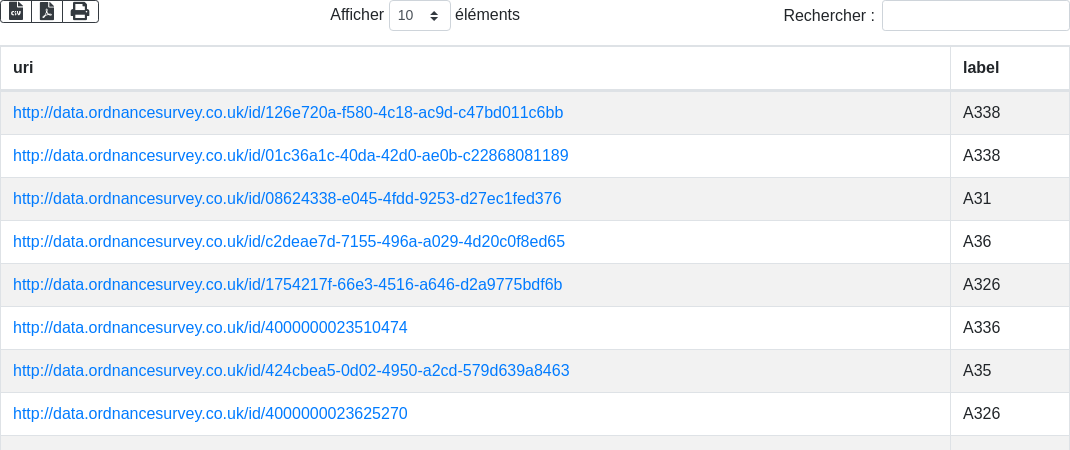
Task: Open the Afficher entries count dropdown
Action: click(x=419, y=16)
